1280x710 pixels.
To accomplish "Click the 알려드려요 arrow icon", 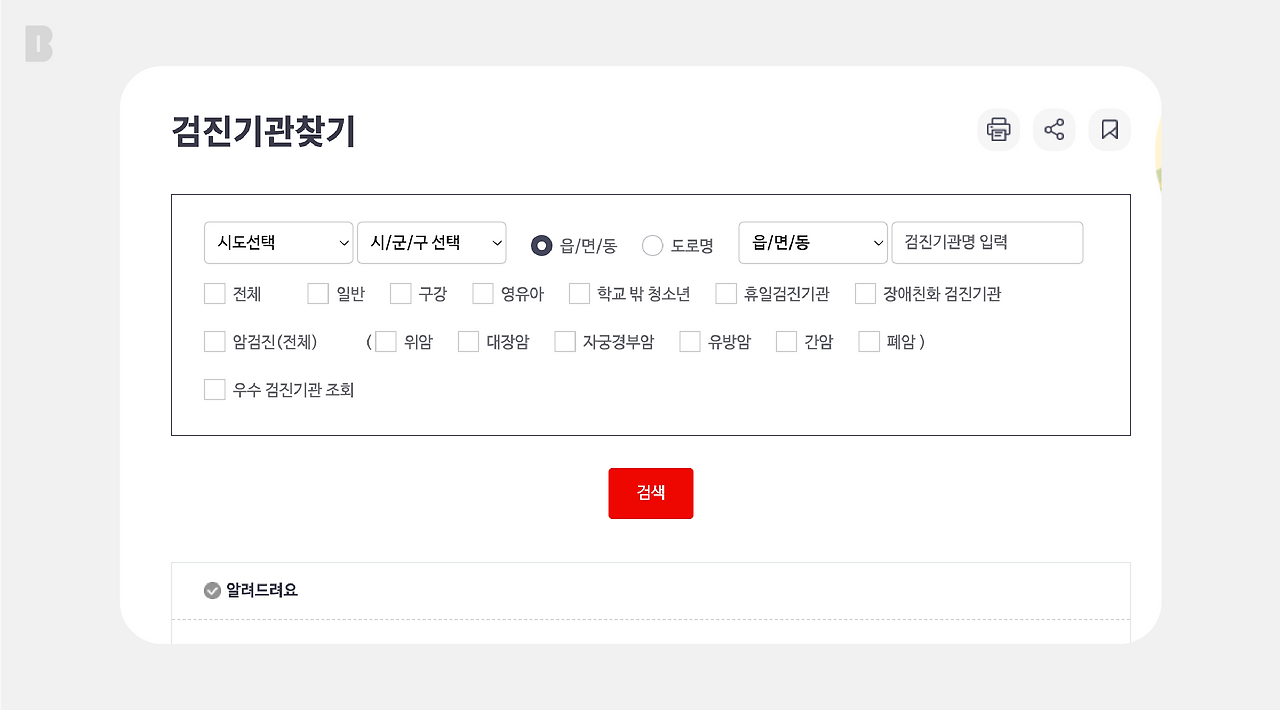I will click(x=212, y=590).
